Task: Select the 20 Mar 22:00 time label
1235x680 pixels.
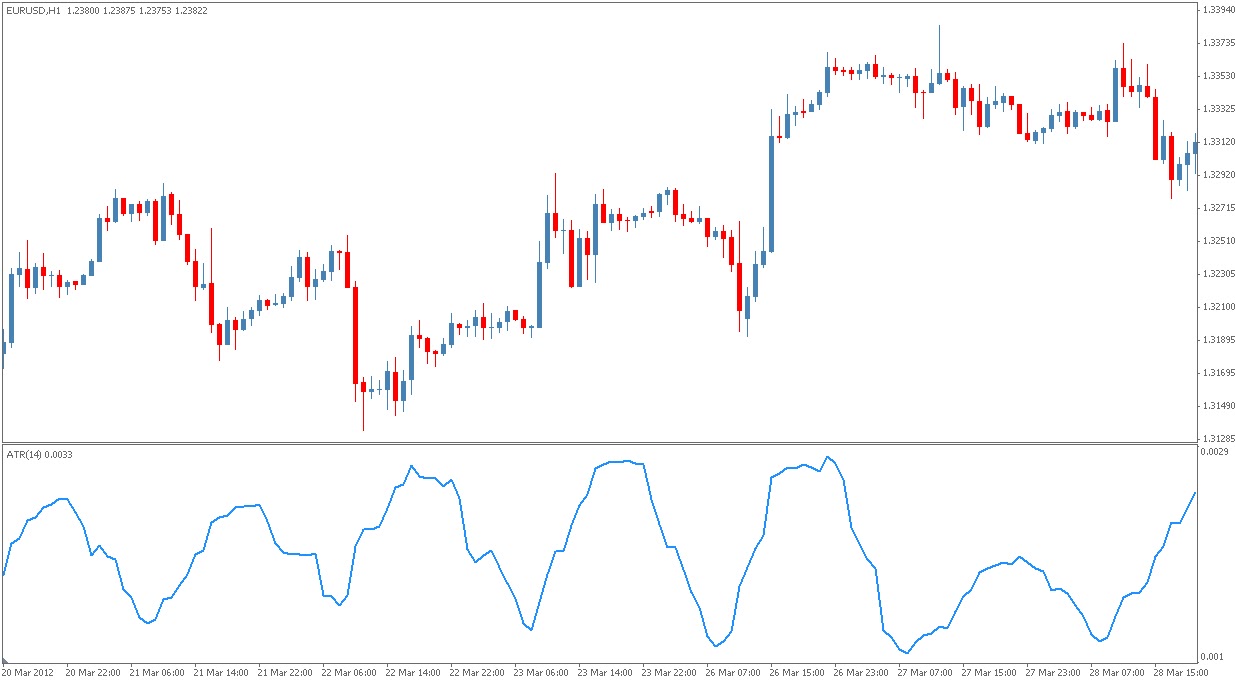Action: point(91,672)
